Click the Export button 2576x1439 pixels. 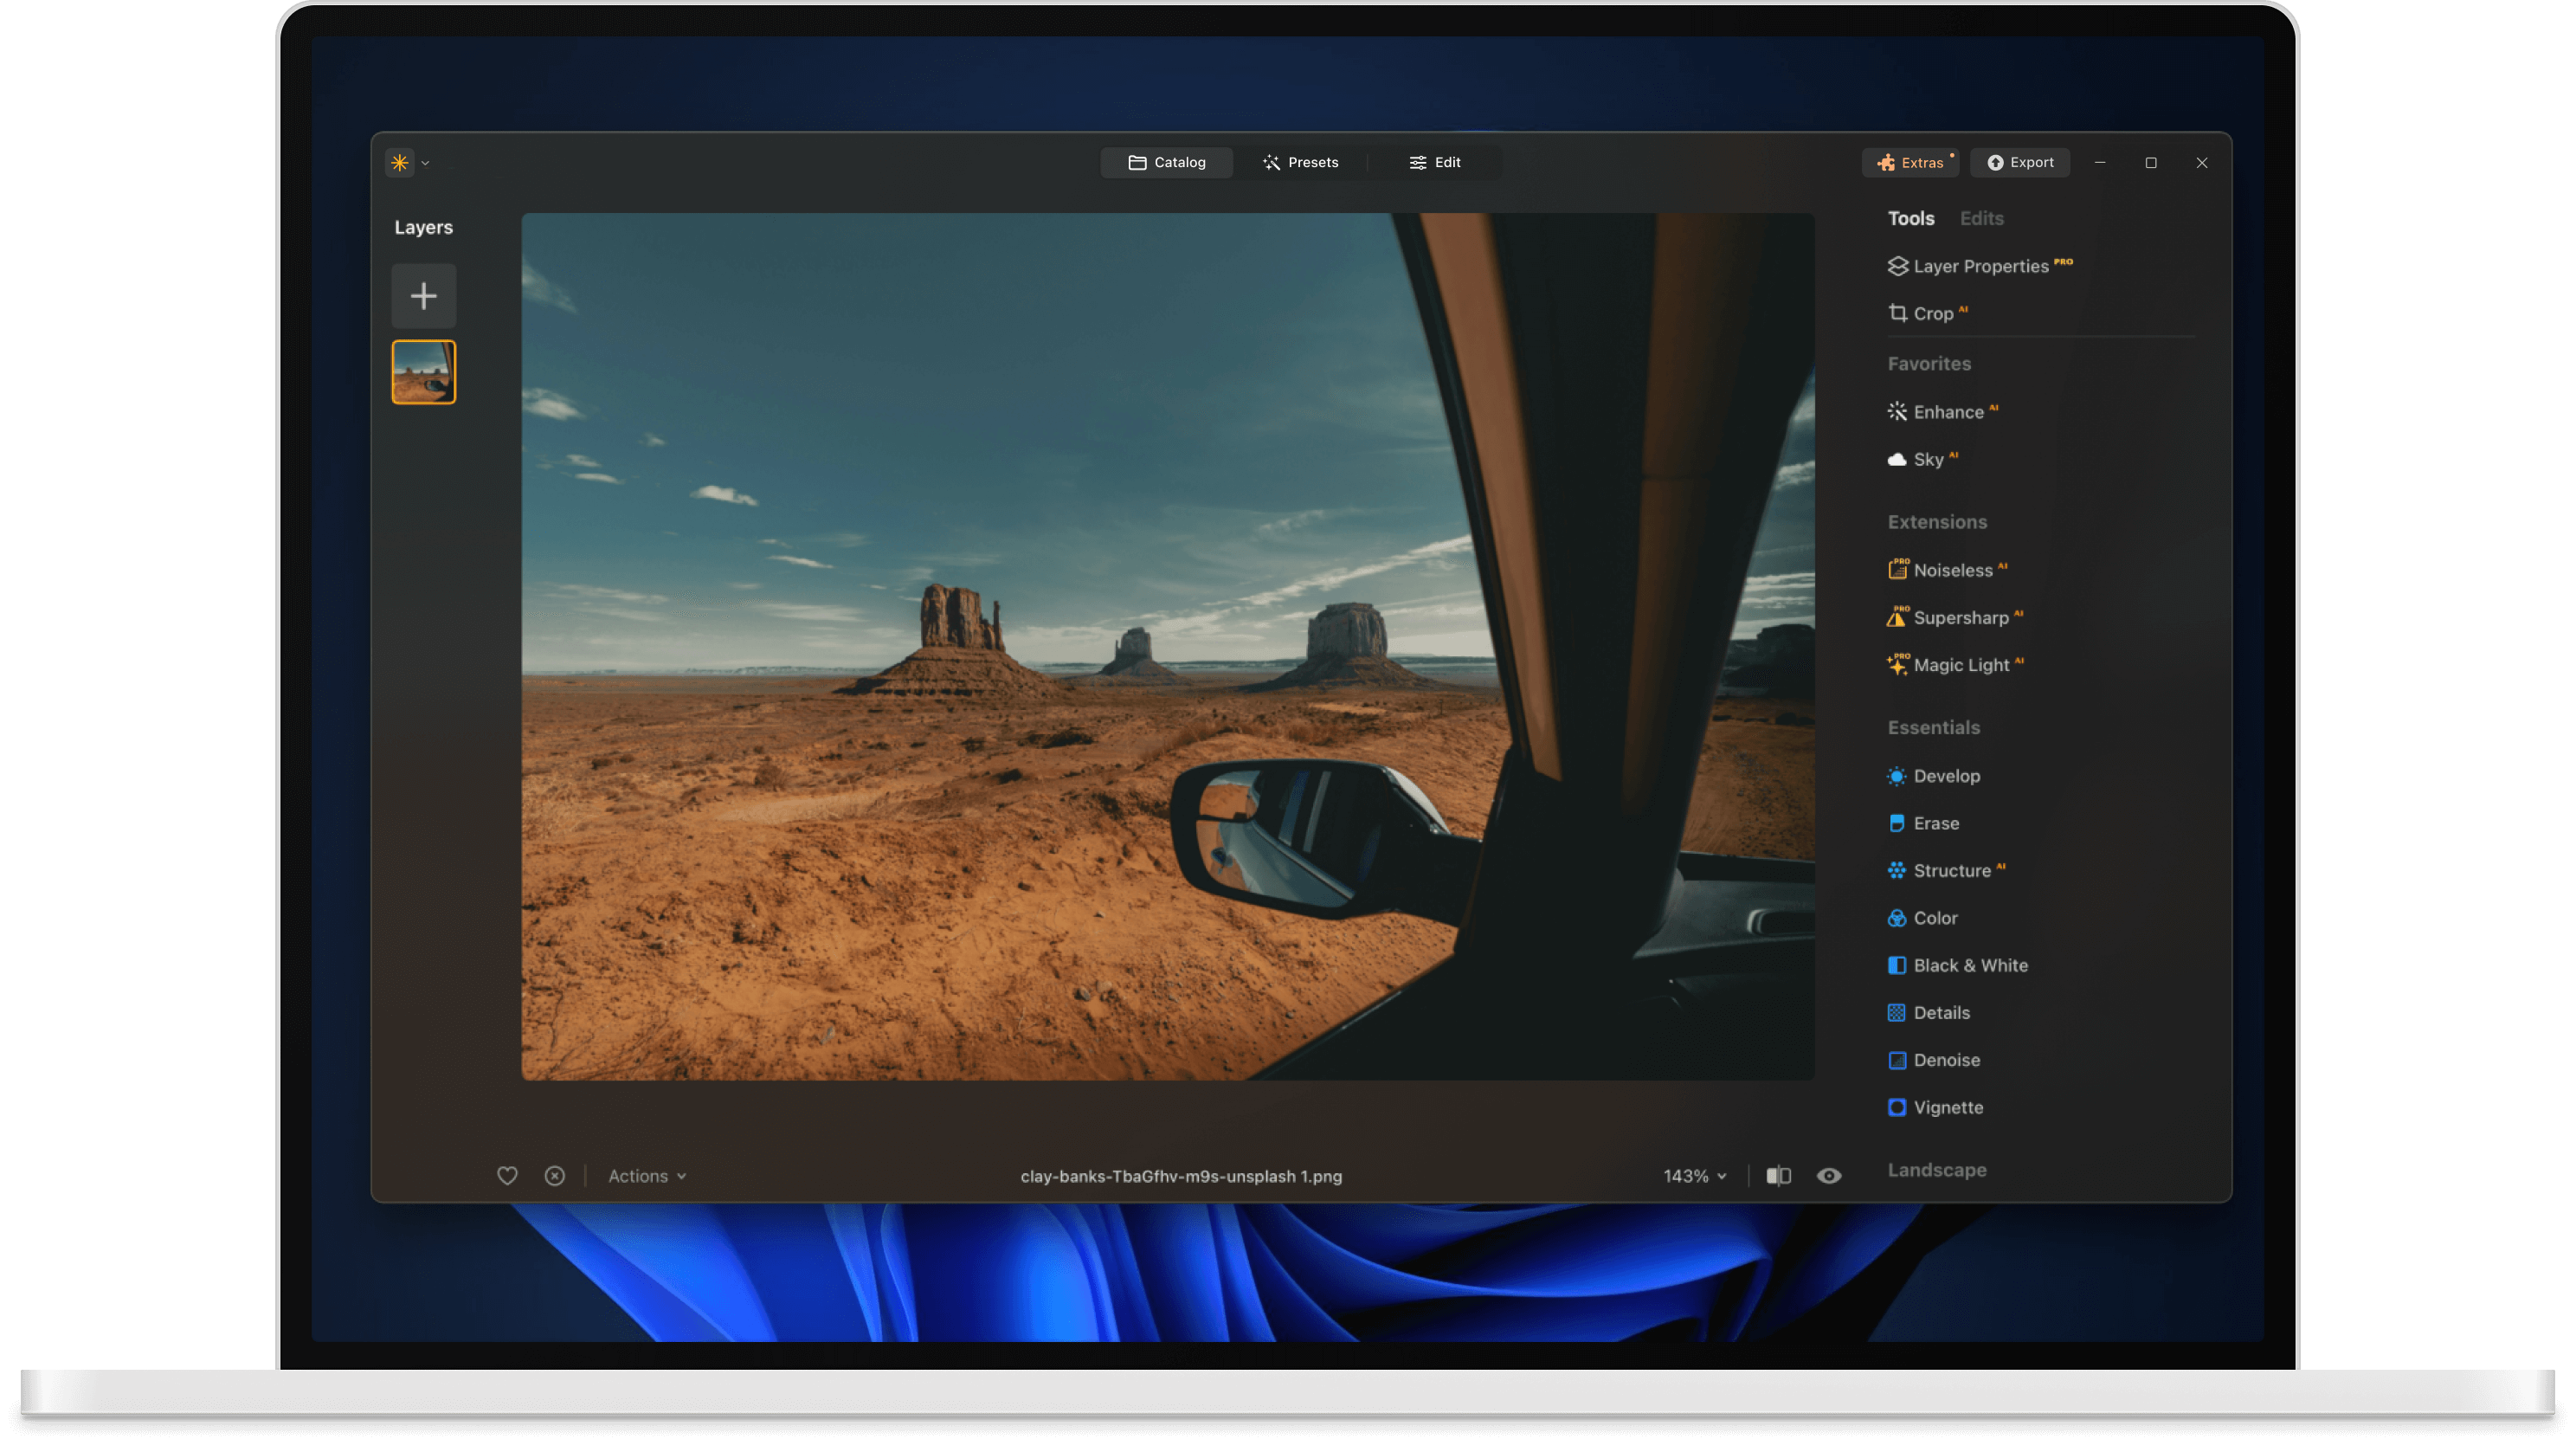click(2020, 162)
